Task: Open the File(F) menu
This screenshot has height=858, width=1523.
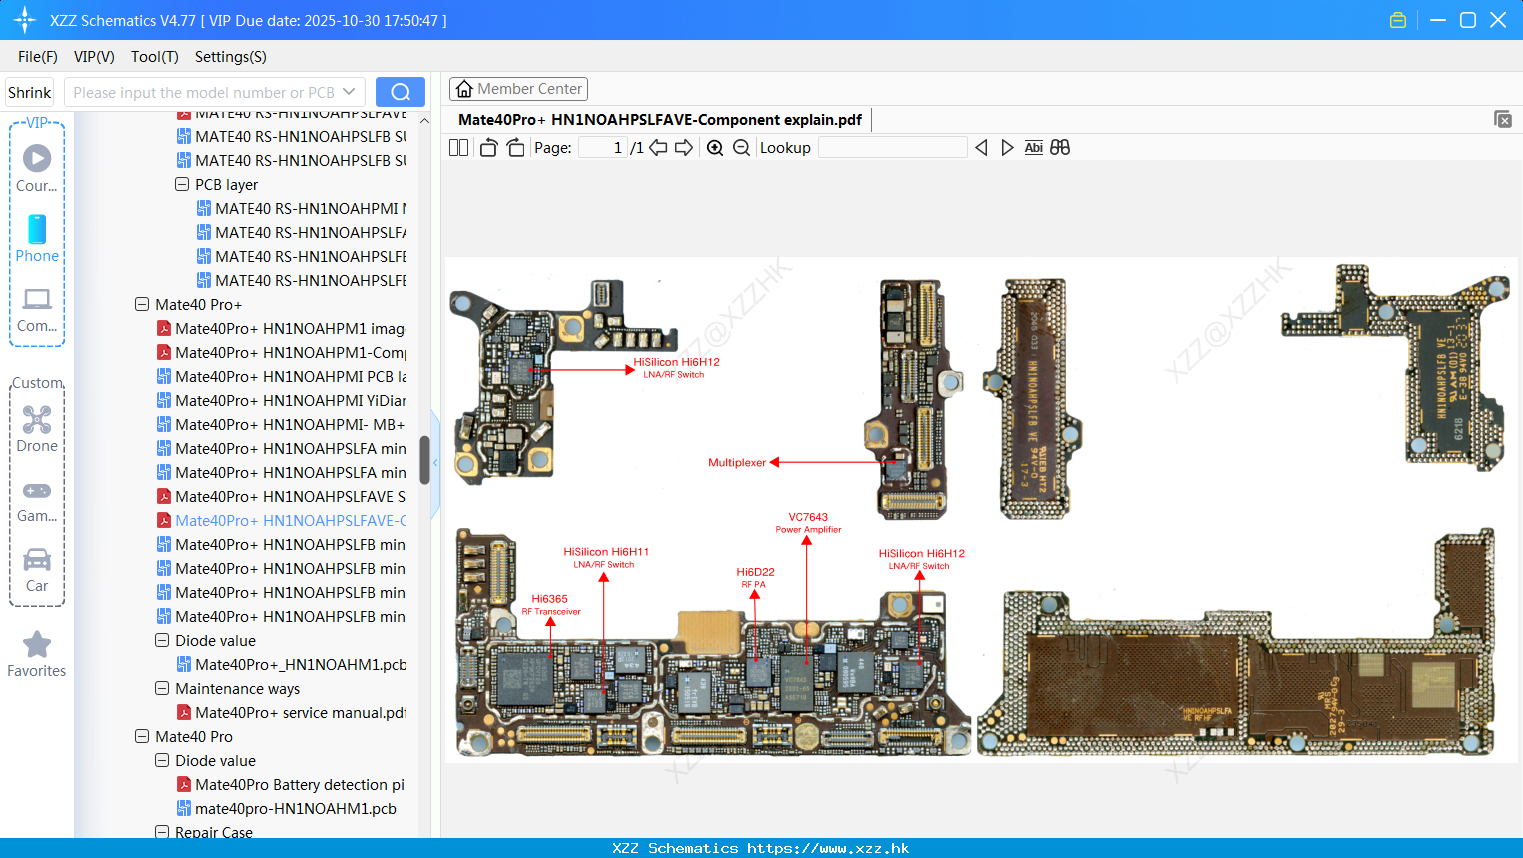Action: click(38, 57)
